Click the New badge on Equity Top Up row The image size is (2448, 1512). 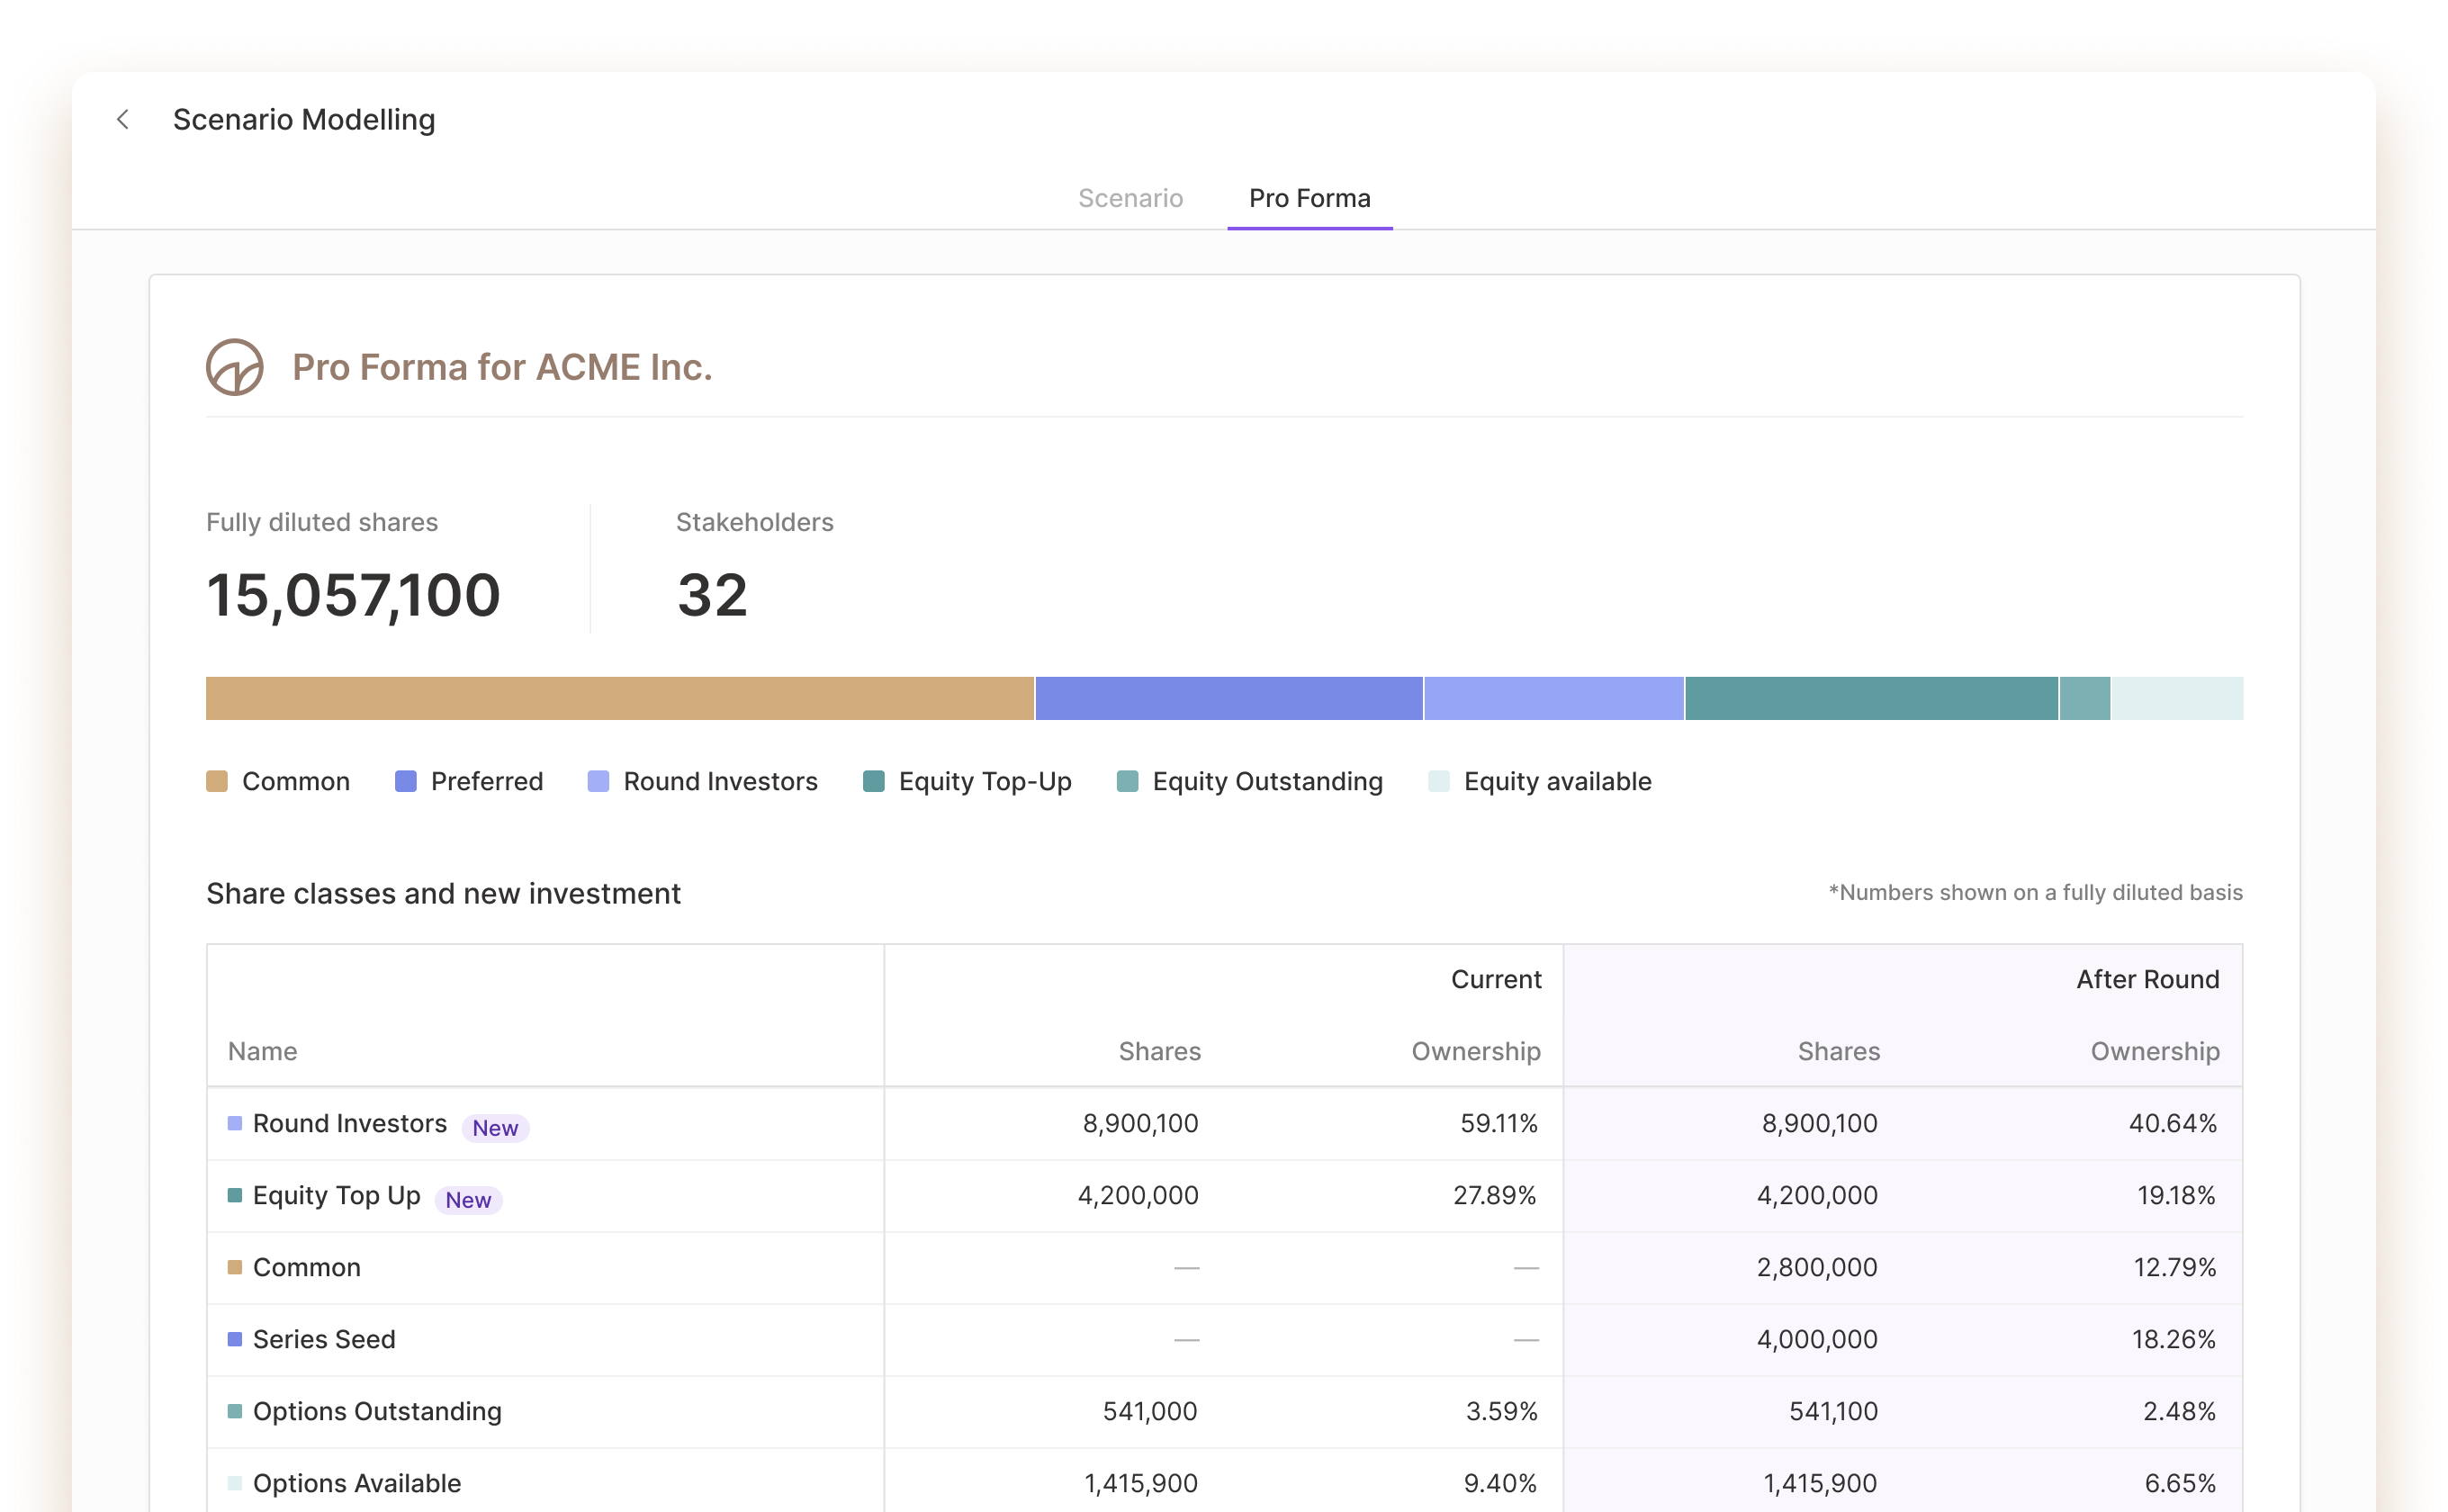[x=468, y=1200]
